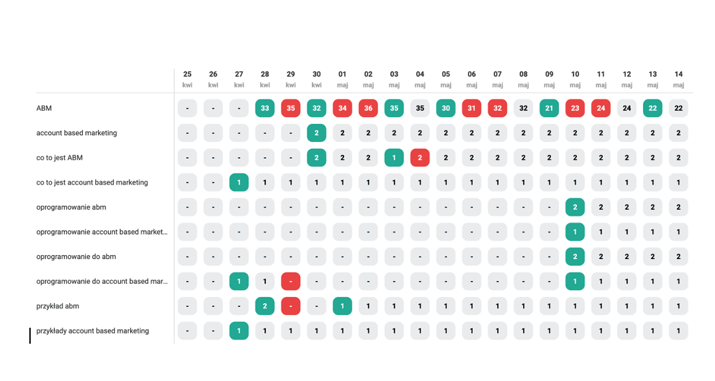This screenshot has height=381, width=715.
Task: Click the green 1 cell in 'przykłady account based marketing'
Action: tap(239, 331)
